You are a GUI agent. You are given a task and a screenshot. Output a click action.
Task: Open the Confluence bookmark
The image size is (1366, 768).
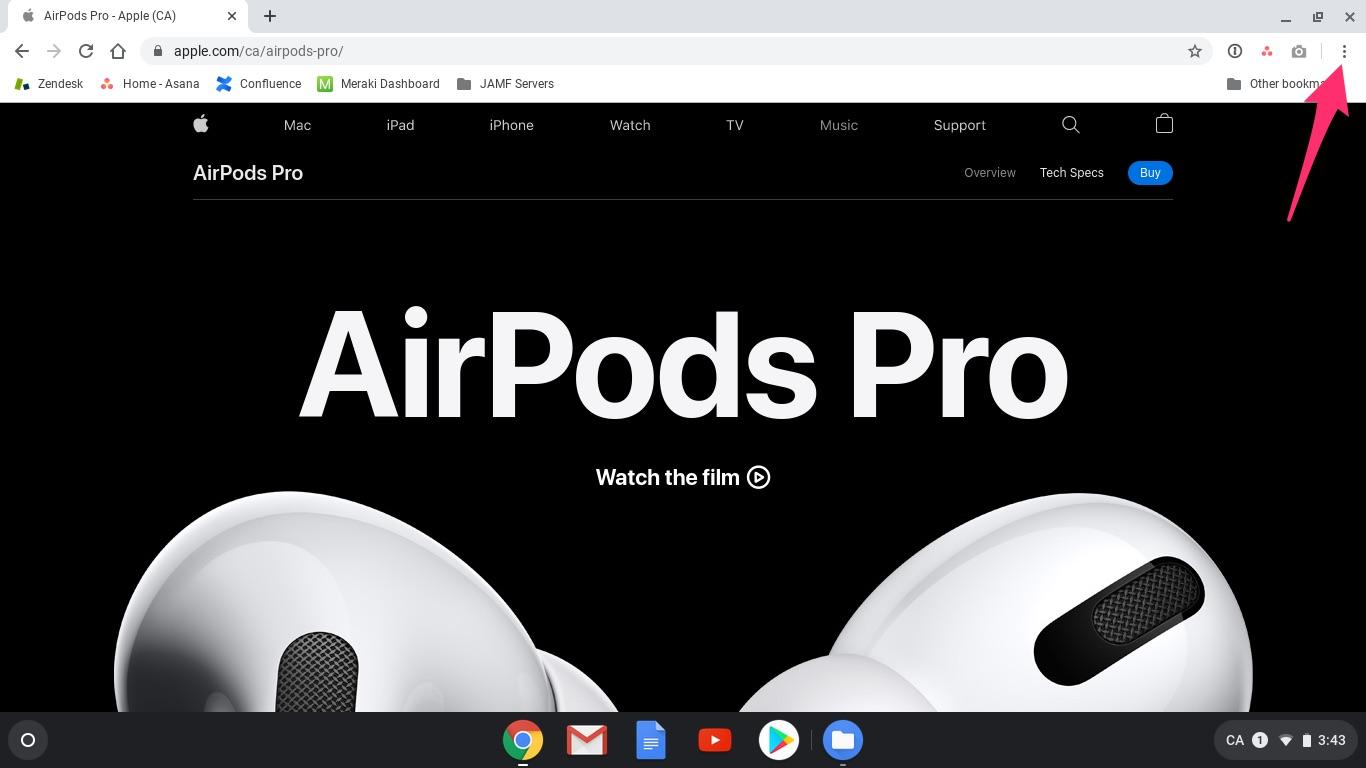[x=259, y=84]
